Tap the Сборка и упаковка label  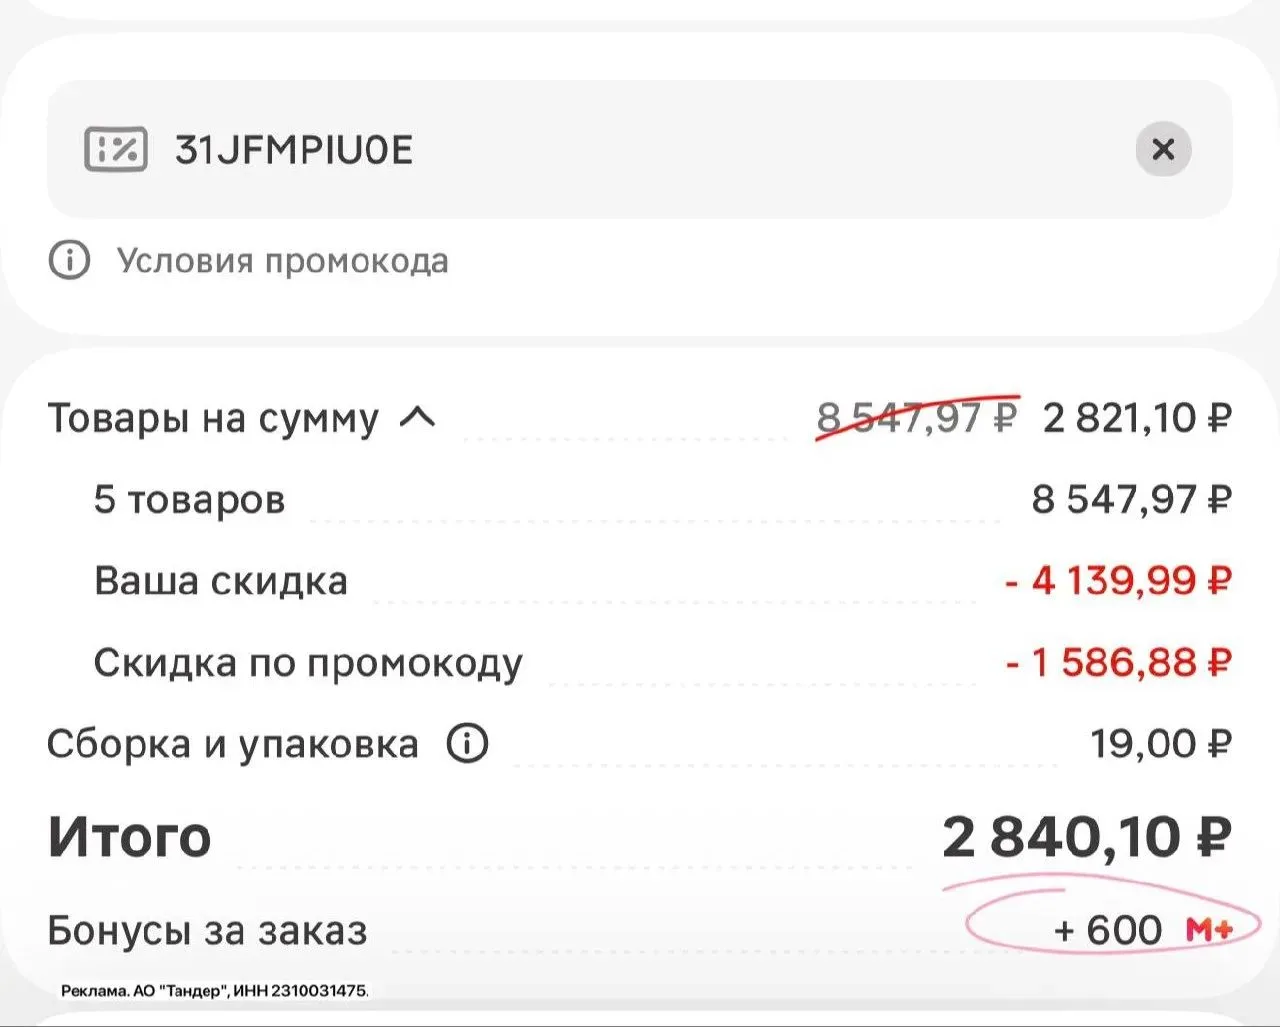pyautogui.click(x=233, y=745)
